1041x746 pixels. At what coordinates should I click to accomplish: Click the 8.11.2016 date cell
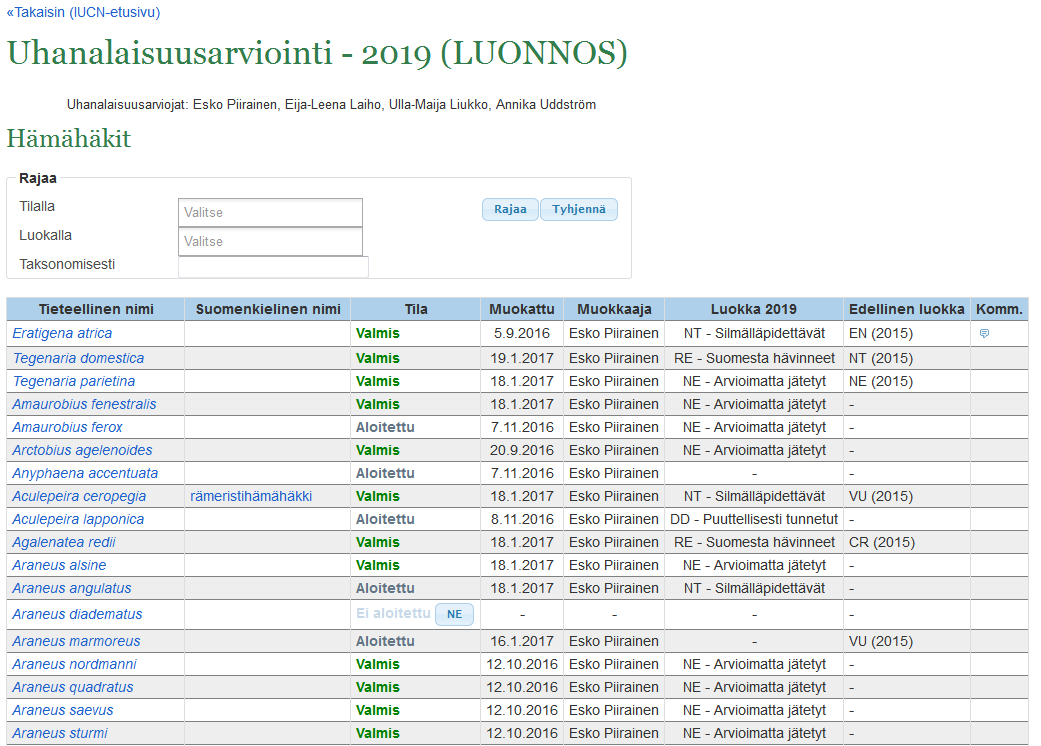coord(522,519)
